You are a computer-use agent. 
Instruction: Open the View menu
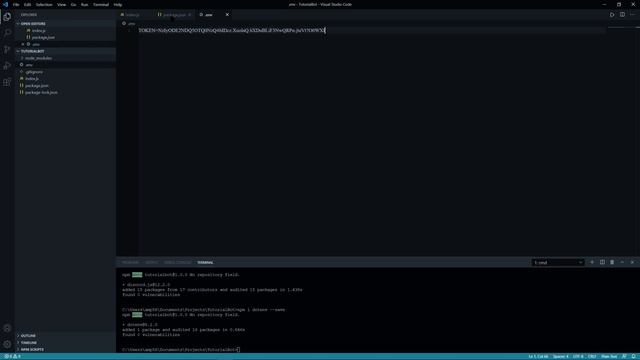pyautogui.click(x=61, y=4)
